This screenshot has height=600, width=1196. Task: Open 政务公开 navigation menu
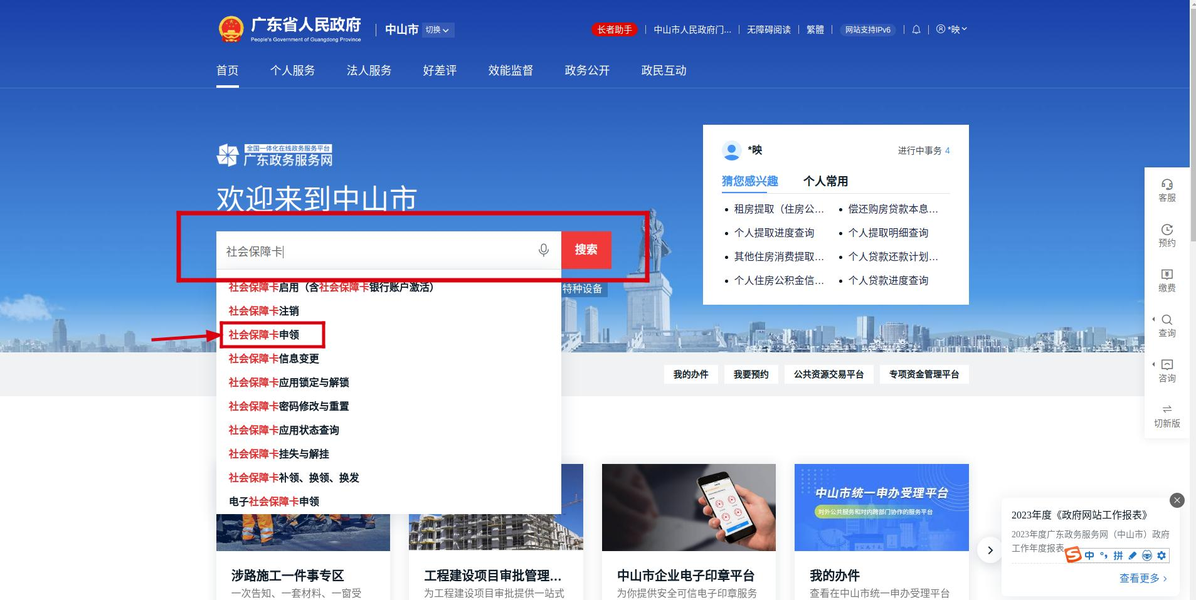pyautogui.click(x=587, y=70)
